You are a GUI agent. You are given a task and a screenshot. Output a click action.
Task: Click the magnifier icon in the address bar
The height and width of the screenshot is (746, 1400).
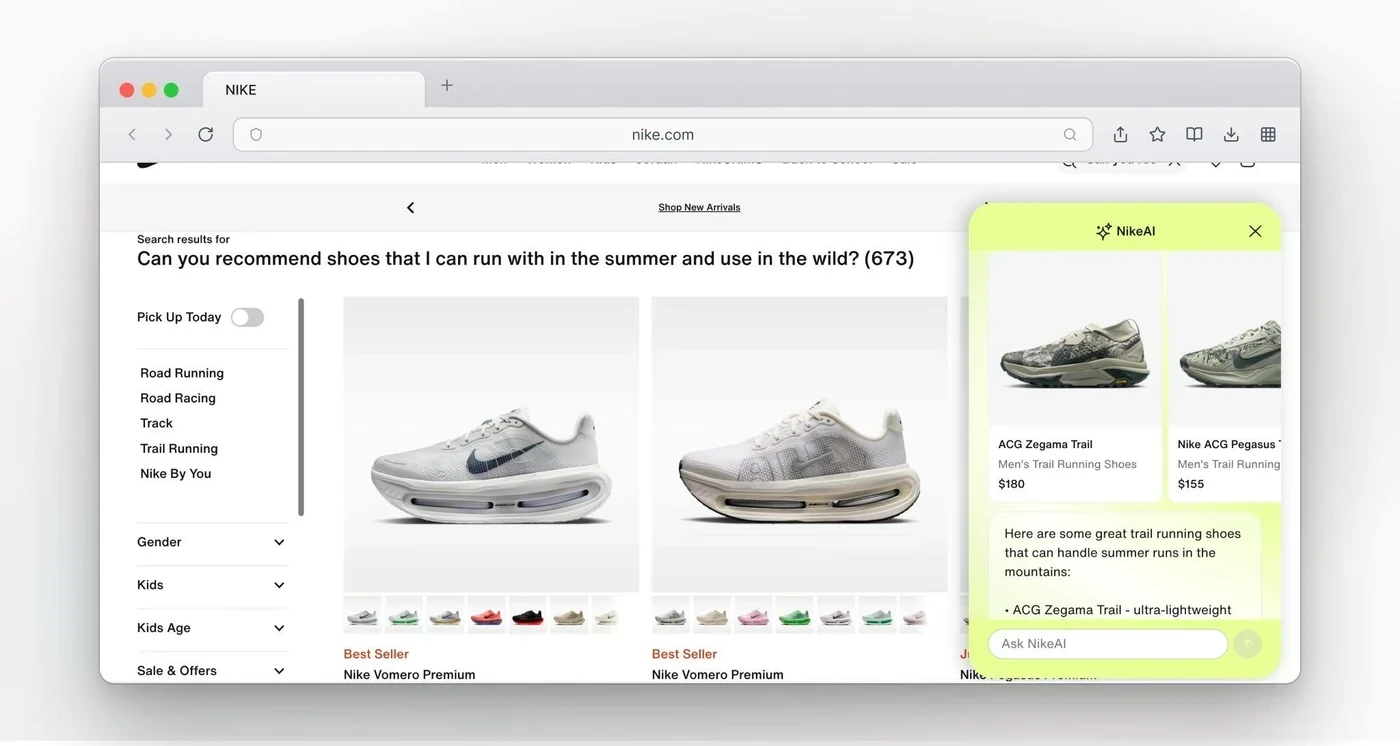click(x=1070, y=134)
